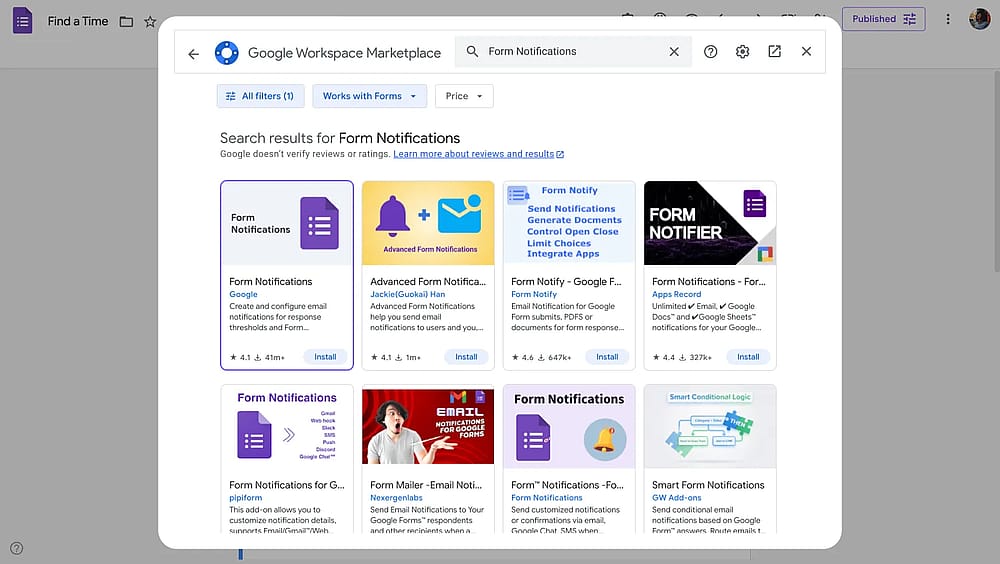
Task: Click the Google Workspace Marketplace logo
Action: (x=226, y=53)
